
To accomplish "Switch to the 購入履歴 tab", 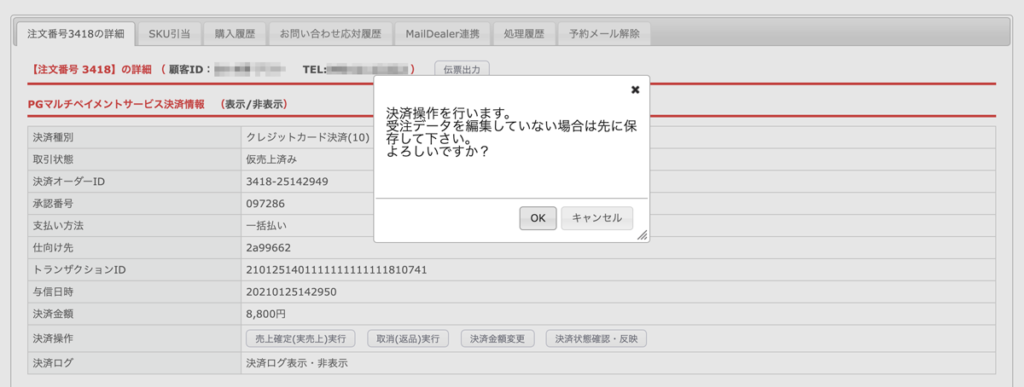I will pos(234,34).
